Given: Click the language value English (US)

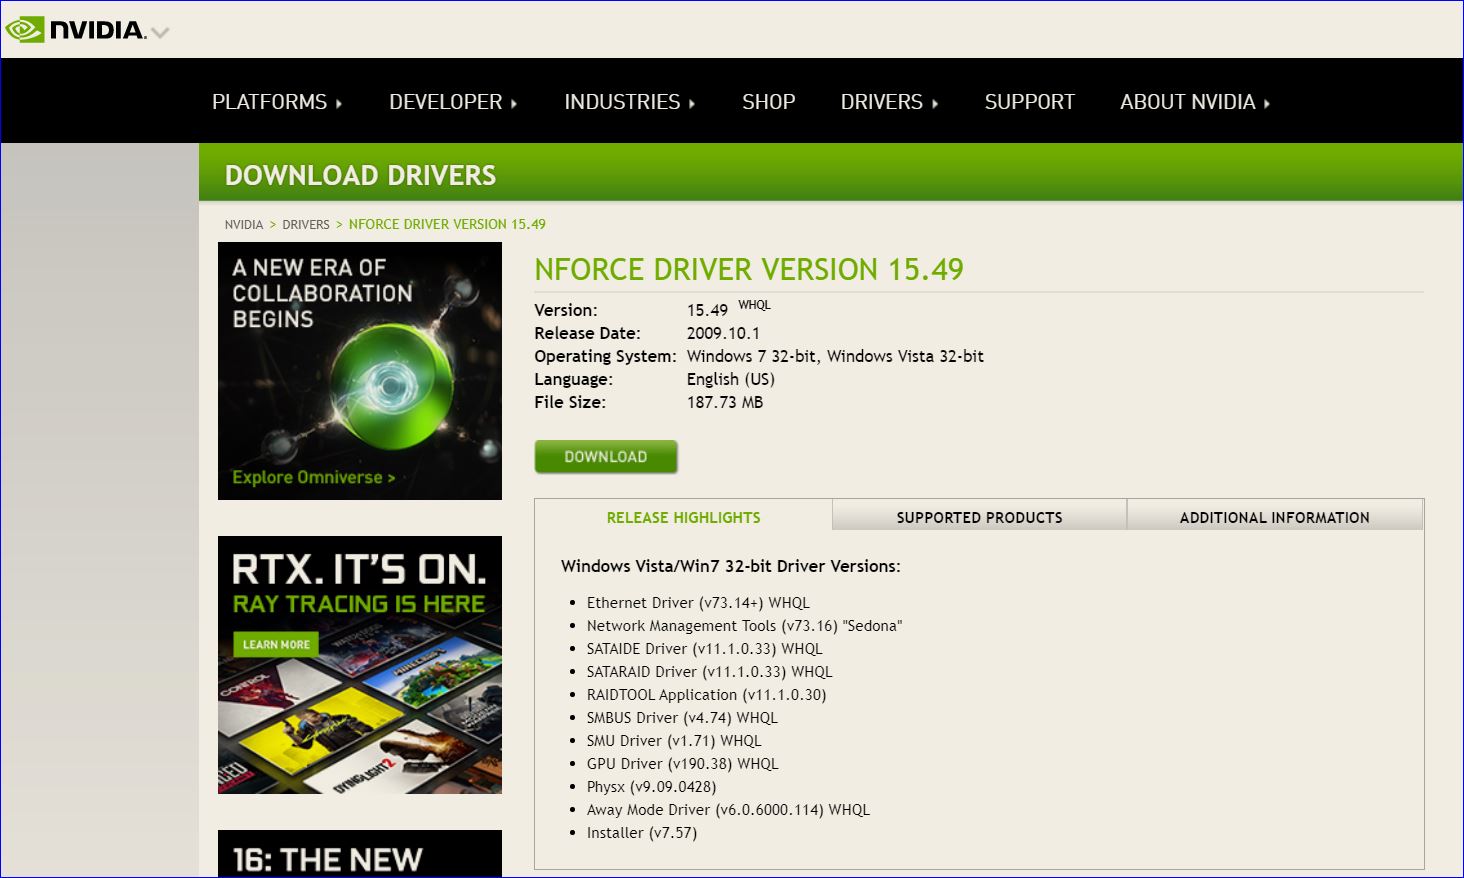Looking at the screenshot, I should click(731, 379).
